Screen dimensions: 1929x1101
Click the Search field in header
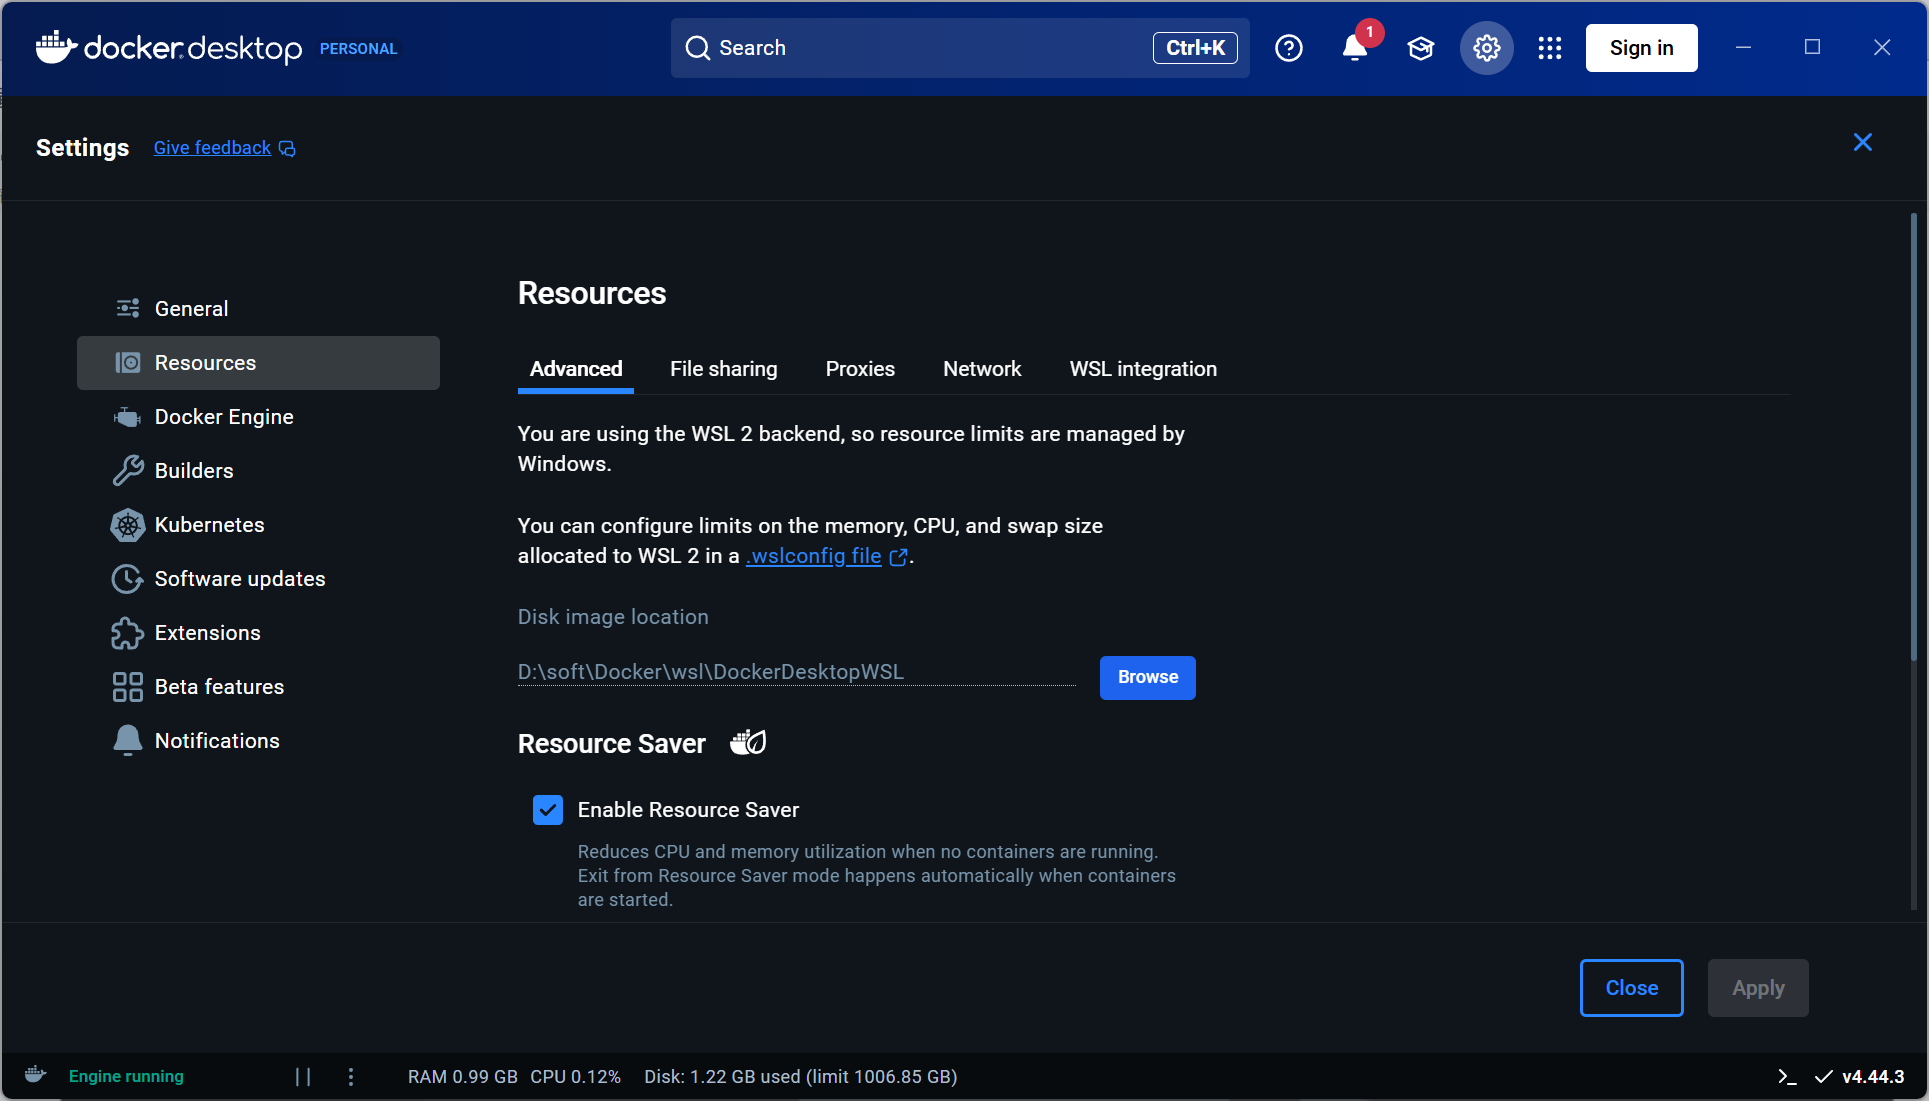960,48
